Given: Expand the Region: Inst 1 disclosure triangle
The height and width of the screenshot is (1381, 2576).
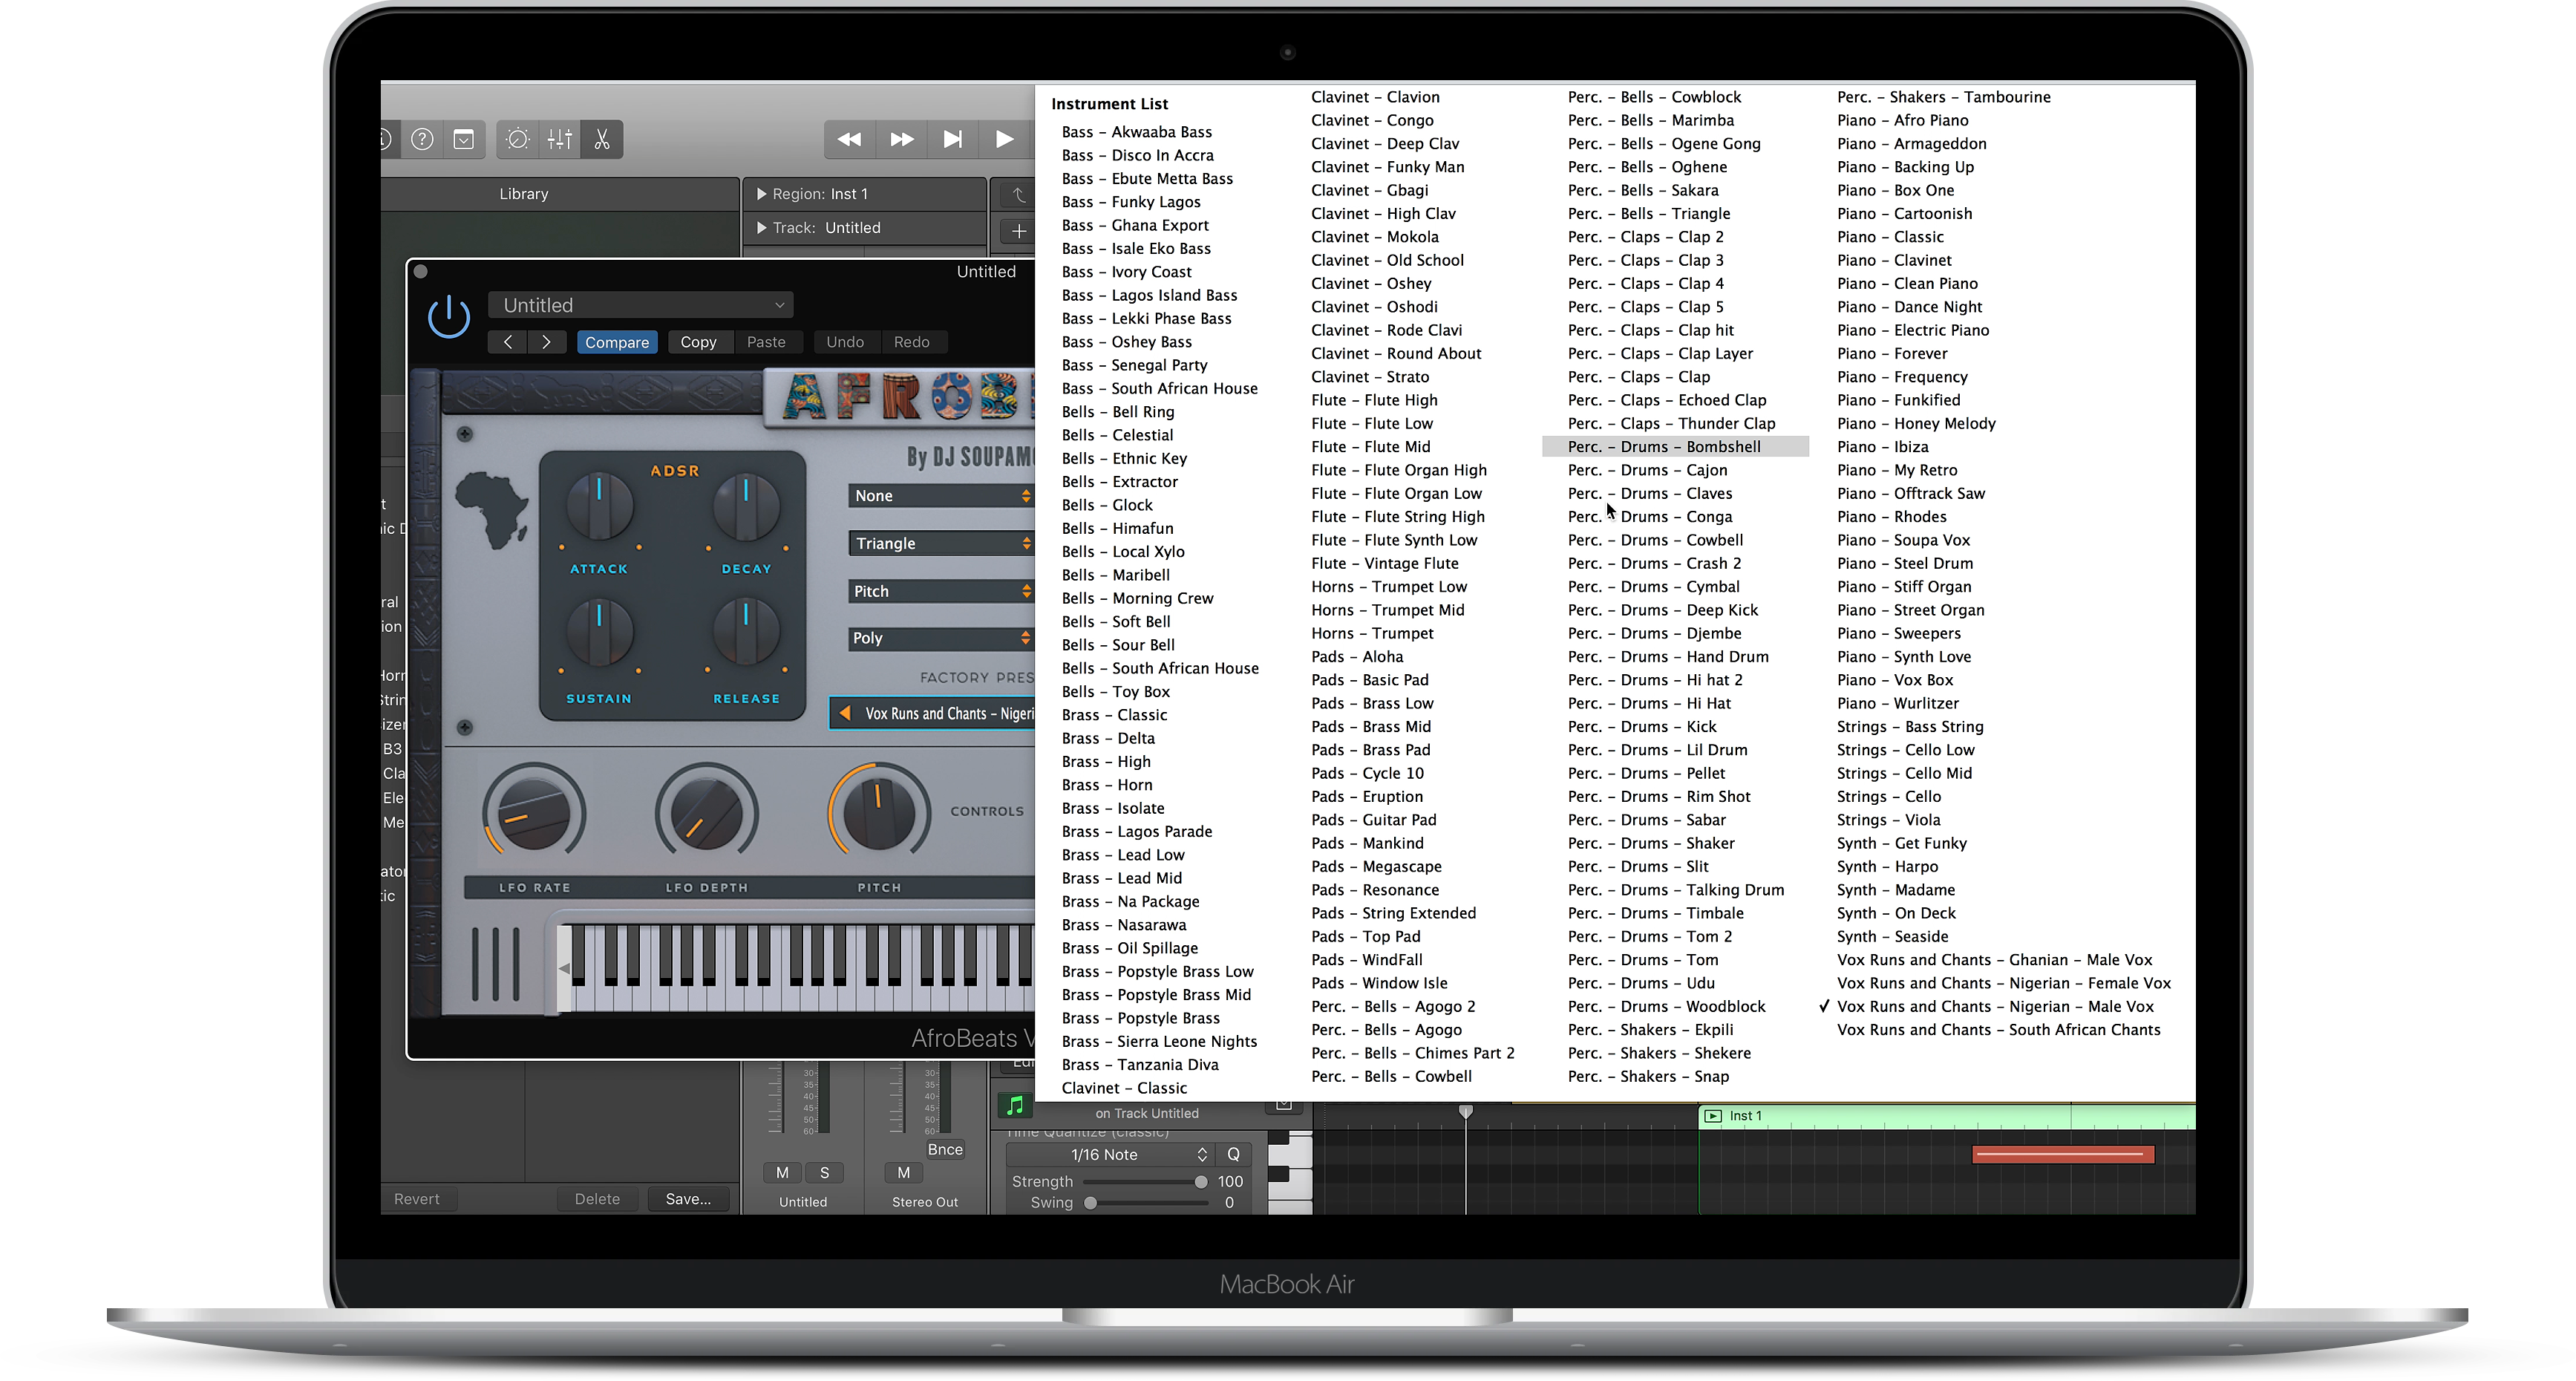Looking at the screenshot, I should [x=762, y=194].
